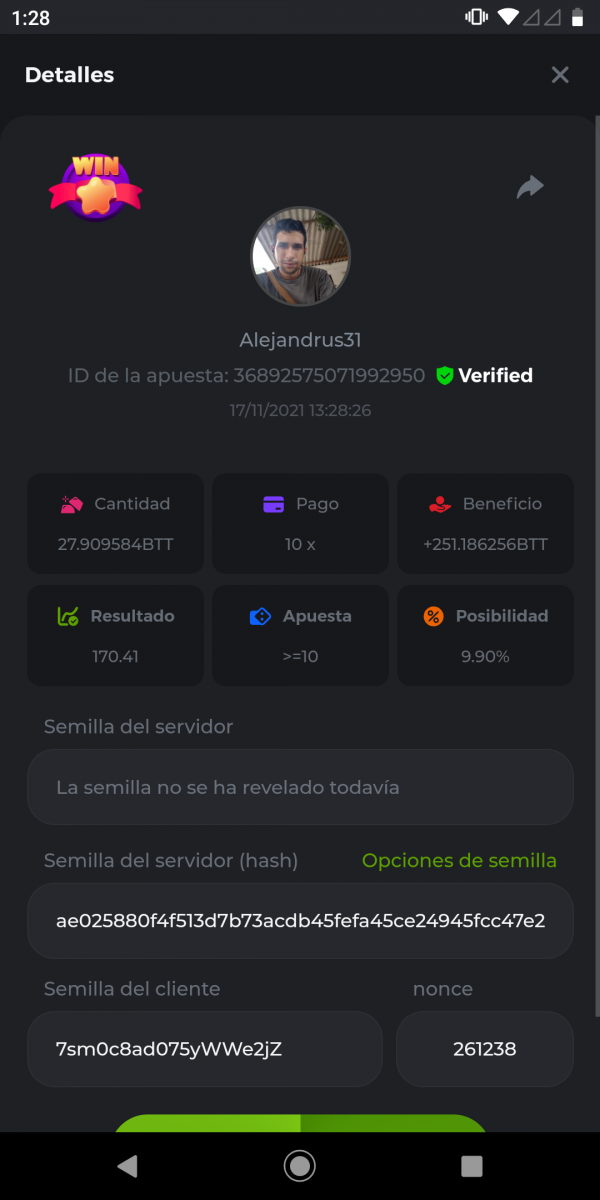600x1200 pixels.
Task: Tap the WIN badge icon
Action: click(96, 185)
